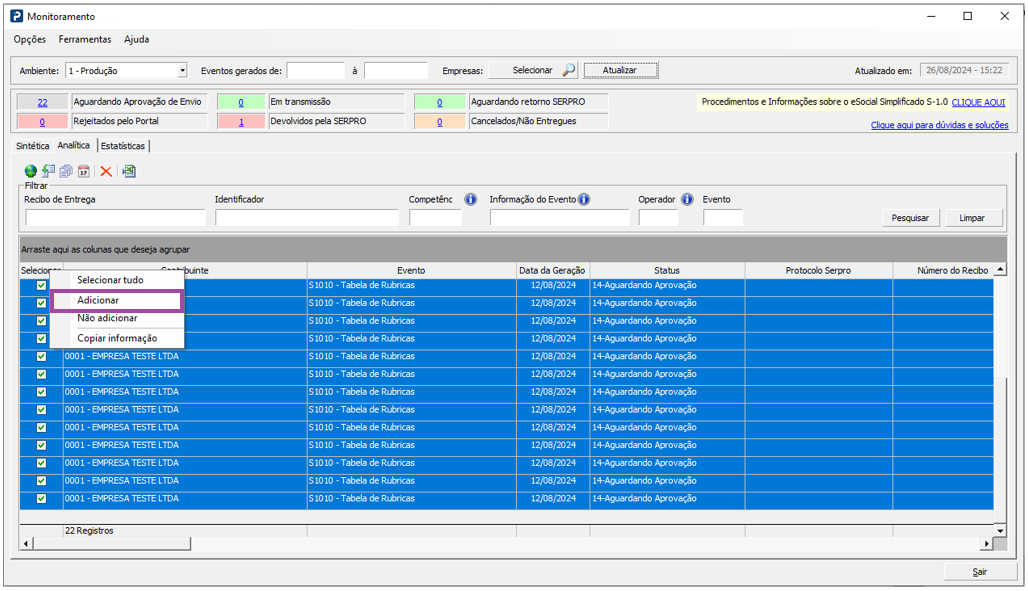Open the Ferramentas menu
Image resolution: width=1028 pixels, height=591 pixels.
pos(85,39)
